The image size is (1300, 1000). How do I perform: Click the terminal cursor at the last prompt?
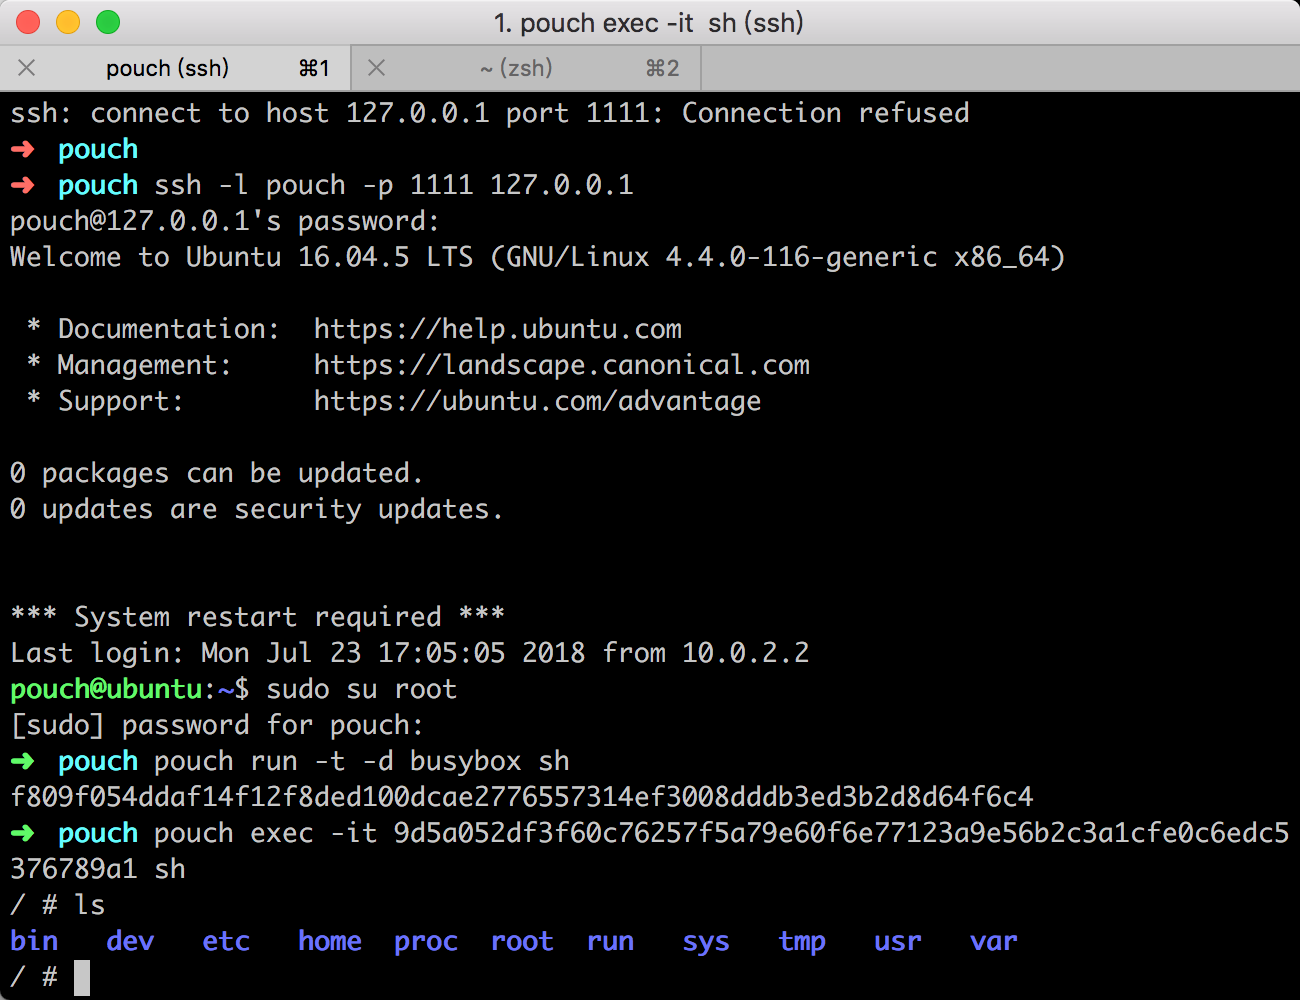tap(82, 977)
